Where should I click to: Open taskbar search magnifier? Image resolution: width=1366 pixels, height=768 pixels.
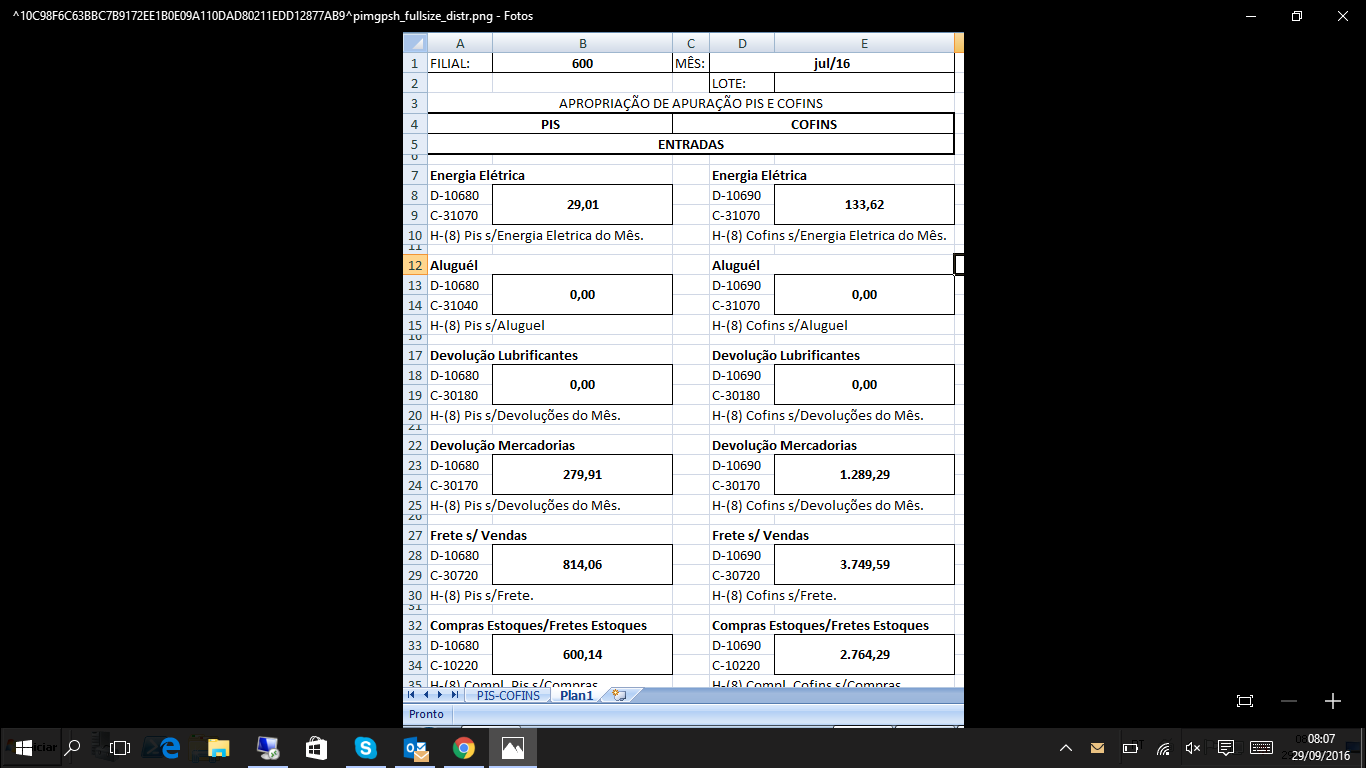72,747
